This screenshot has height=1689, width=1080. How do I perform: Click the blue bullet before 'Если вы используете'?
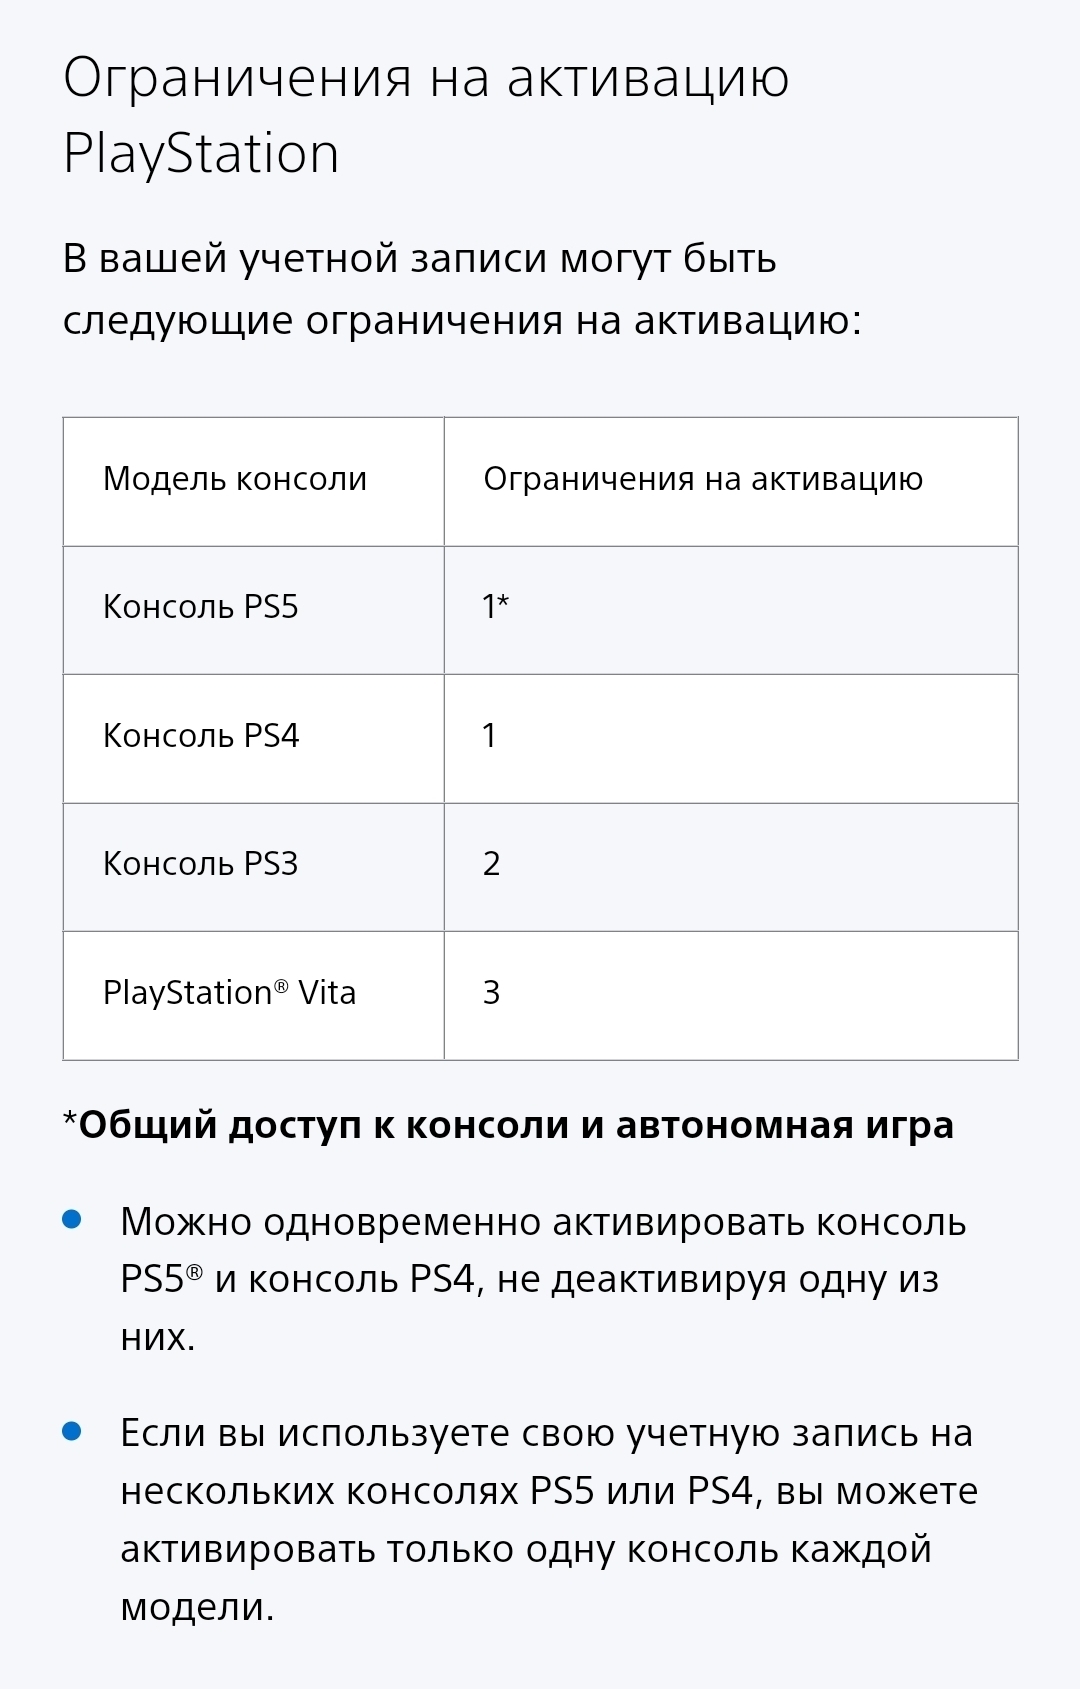pos(72,1431)
